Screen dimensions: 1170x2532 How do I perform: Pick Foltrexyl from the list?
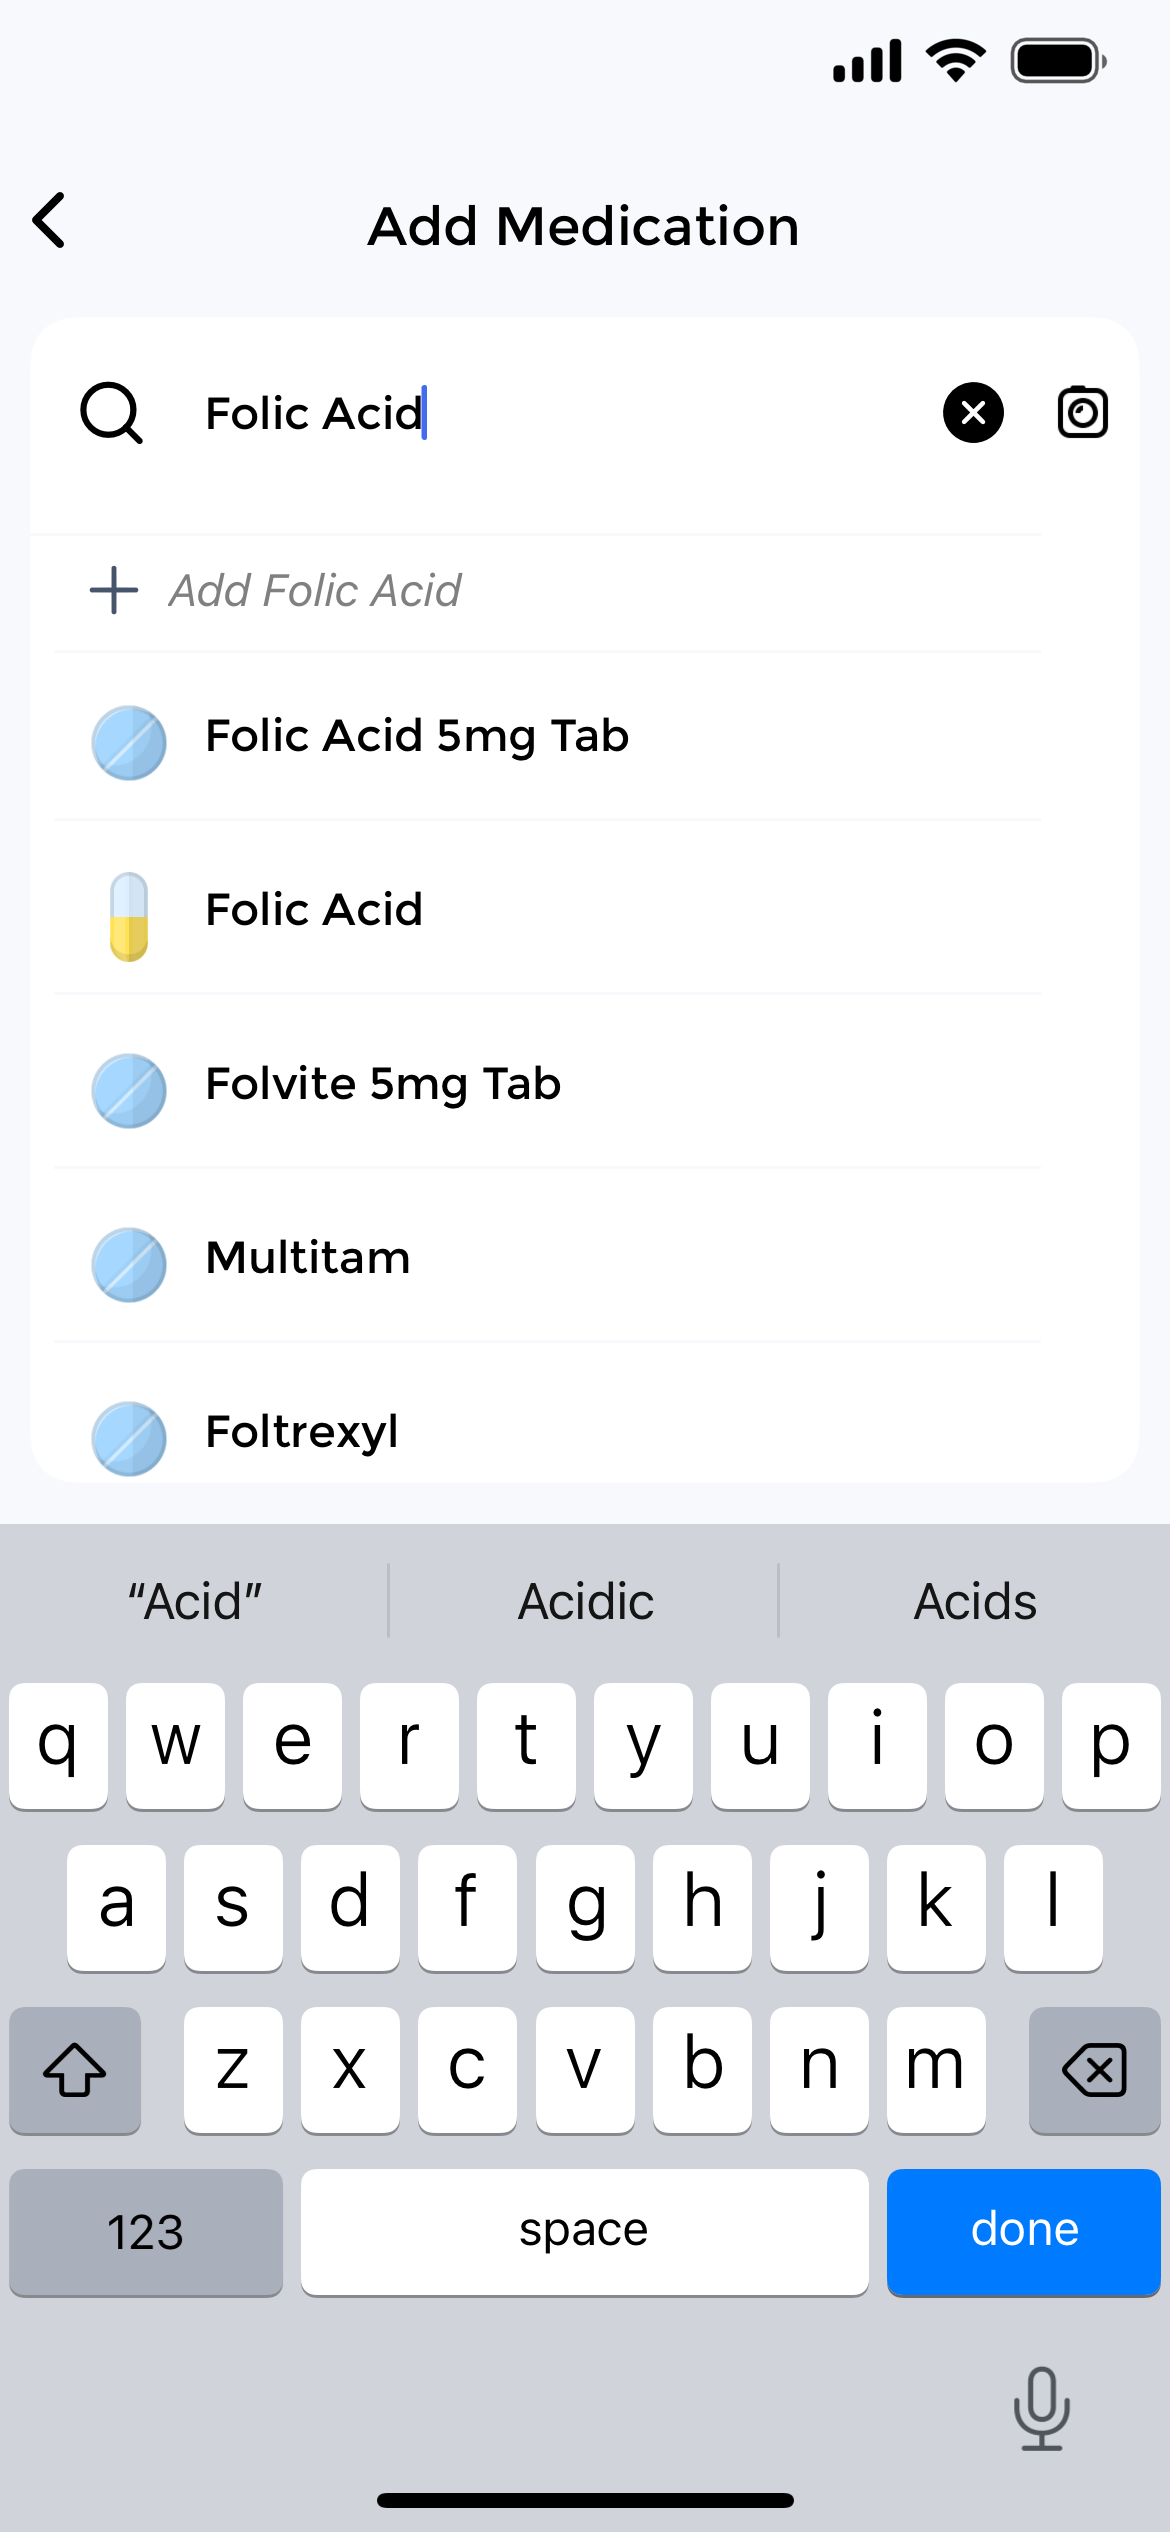point(302,1432)
